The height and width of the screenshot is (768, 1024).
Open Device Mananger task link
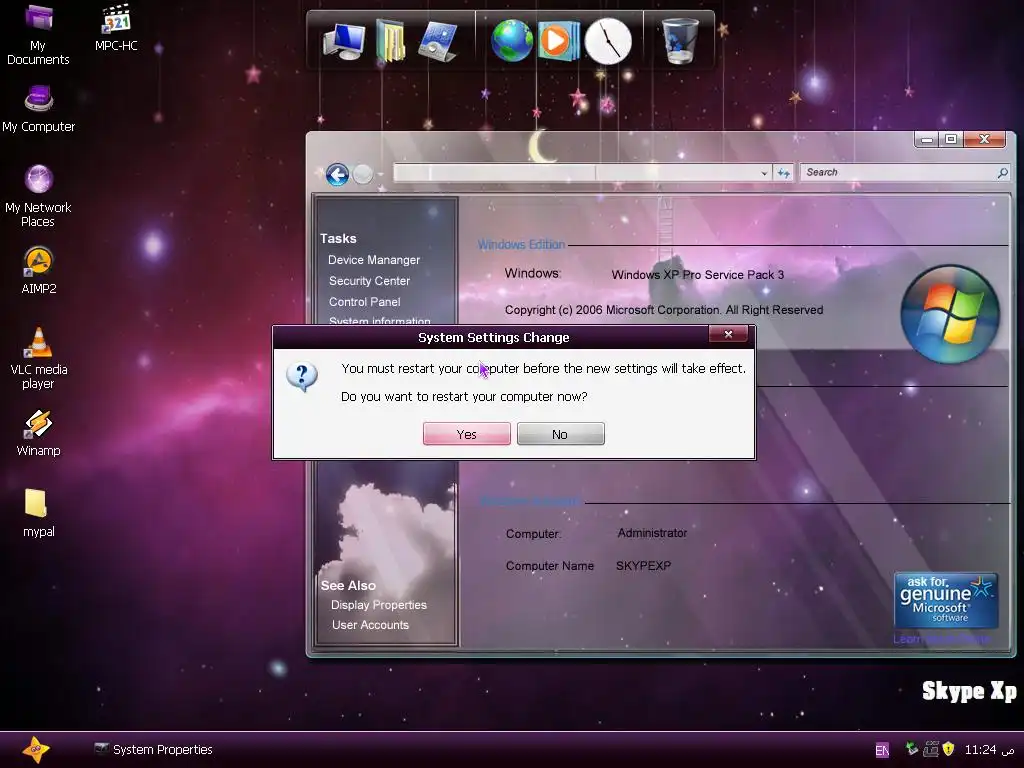click(374, 260)
